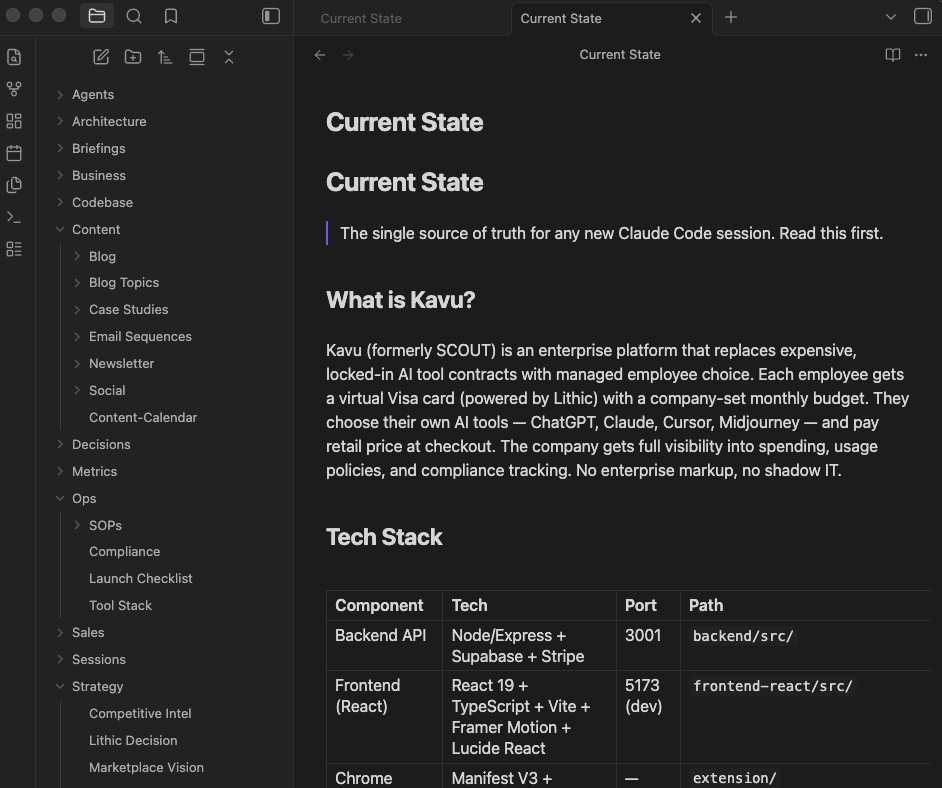Open graph view from the ribbon
This screenshot has height=788, width=942.
[x=14, y=89]
